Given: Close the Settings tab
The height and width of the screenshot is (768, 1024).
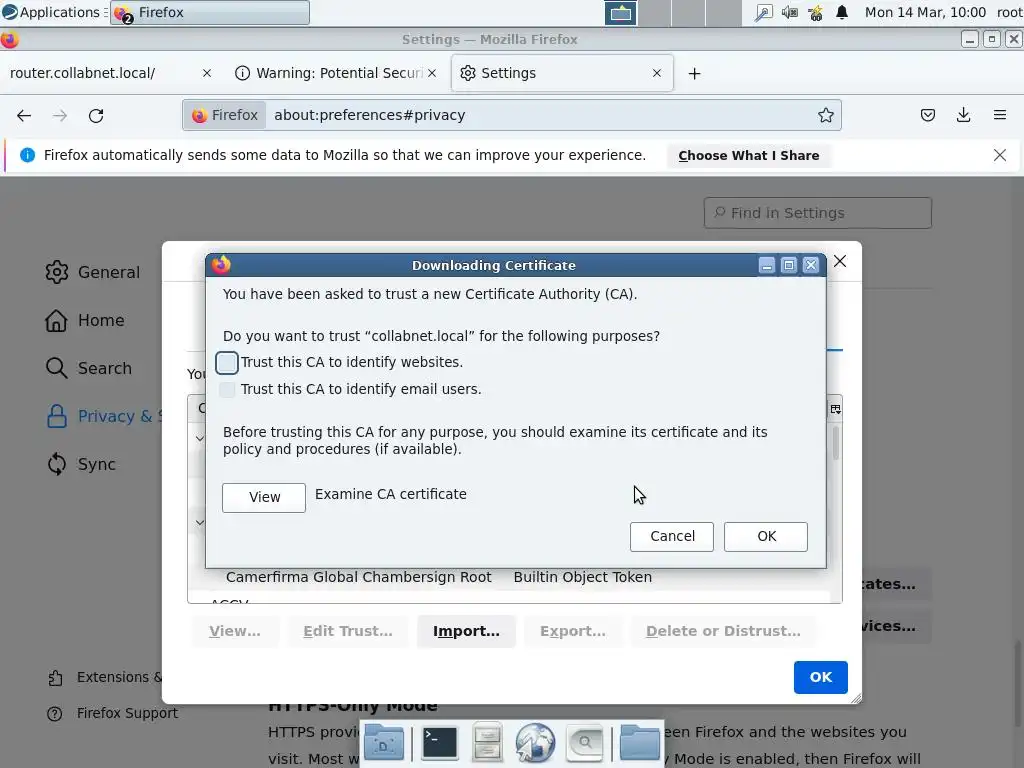Looking at the screenshot, I should [x=656, y=73].
